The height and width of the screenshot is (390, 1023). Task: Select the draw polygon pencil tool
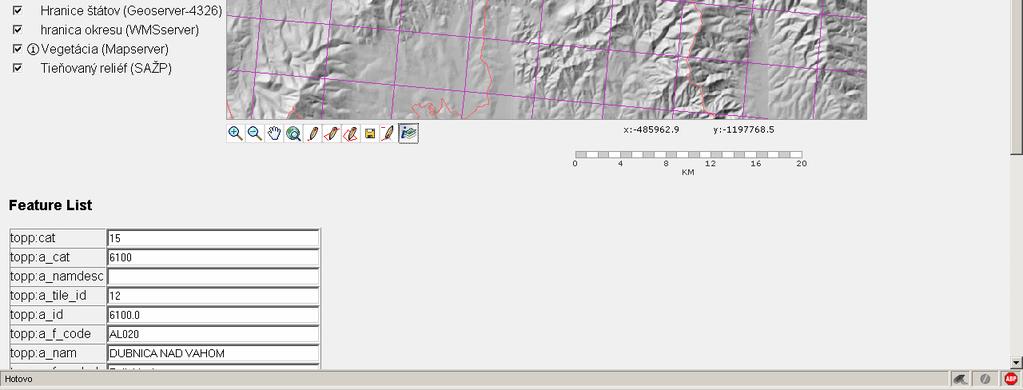point(350,134)
